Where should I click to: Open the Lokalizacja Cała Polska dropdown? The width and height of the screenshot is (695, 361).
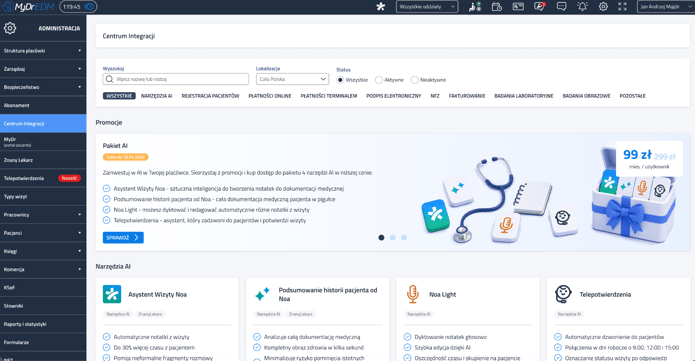293,79
